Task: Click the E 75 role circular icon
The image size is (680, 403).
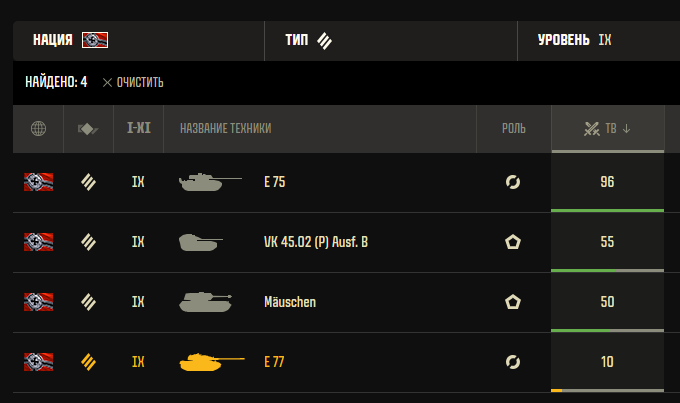Action: [x=514, y=182]
